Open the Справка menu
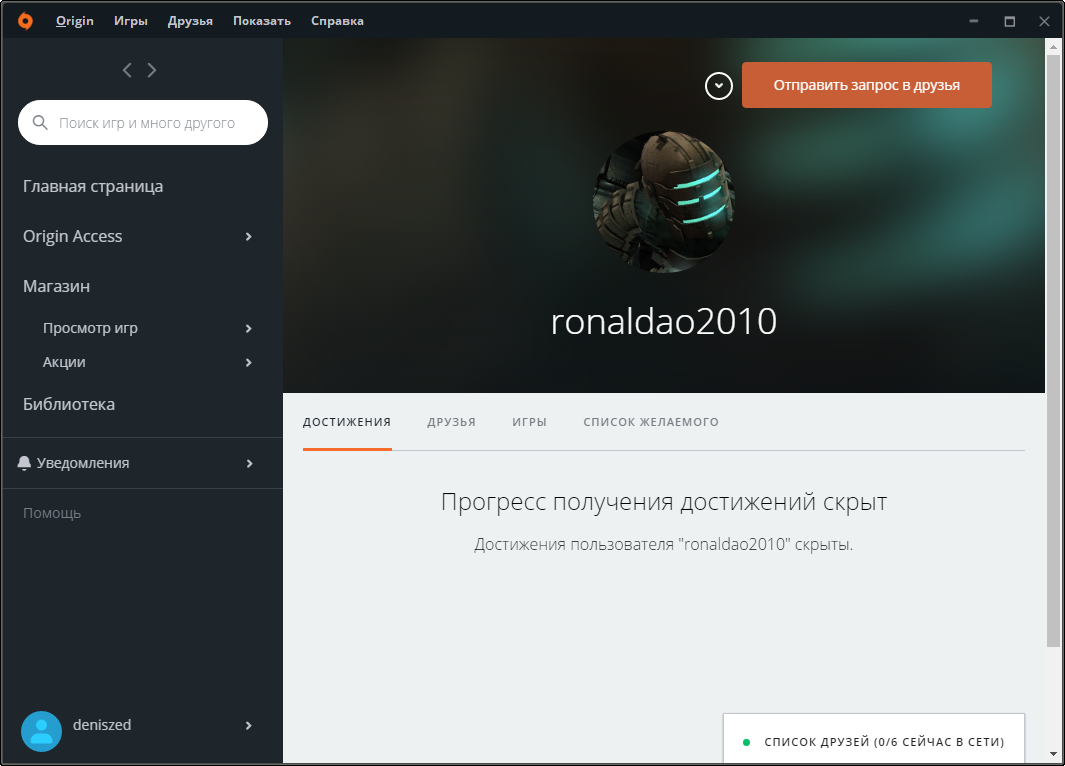Screen dimensions: 1065x766 (x=337, y=21)
